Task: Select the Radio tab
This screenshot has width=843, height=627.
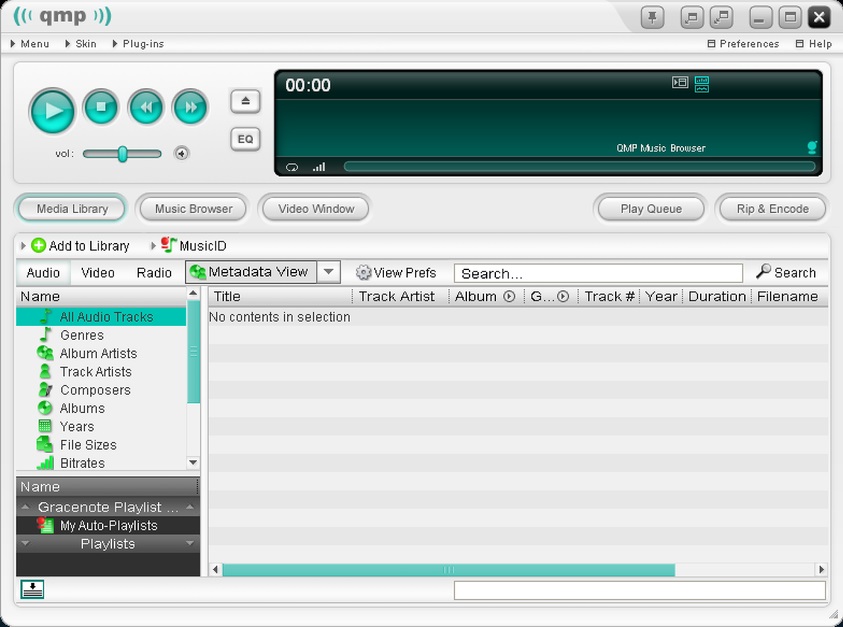Action: click(x=154, y=273)
